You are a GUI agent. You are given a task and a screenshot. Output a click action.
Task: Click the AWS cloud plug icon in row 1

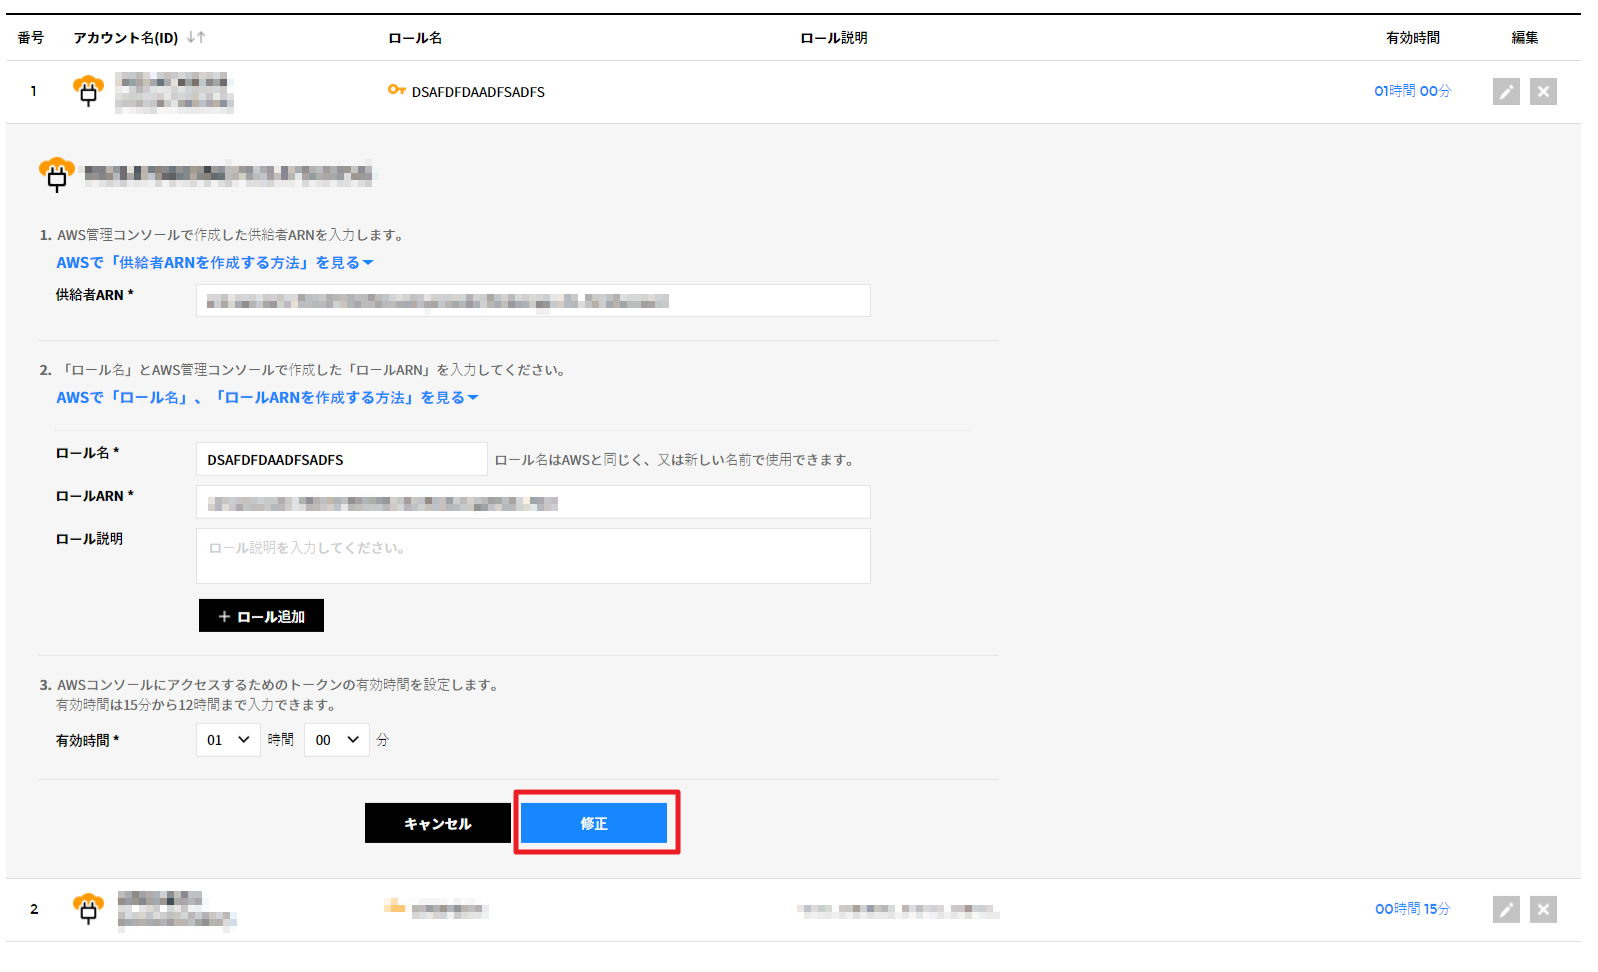click(88, 91)
